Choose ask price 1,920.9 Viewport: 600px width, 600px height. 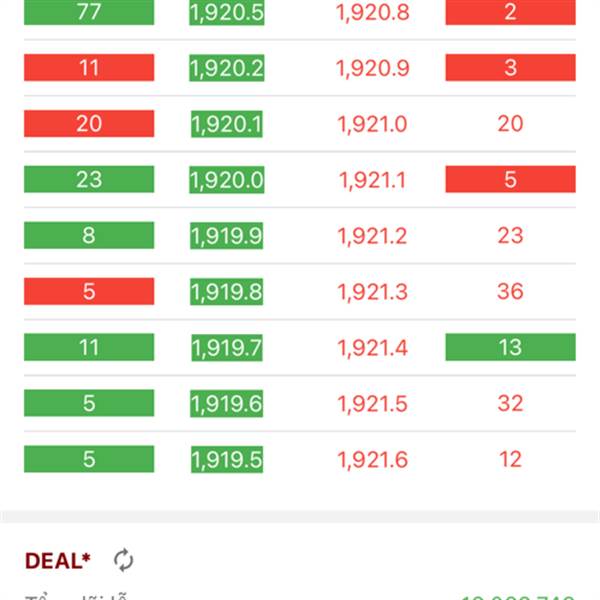372,68
